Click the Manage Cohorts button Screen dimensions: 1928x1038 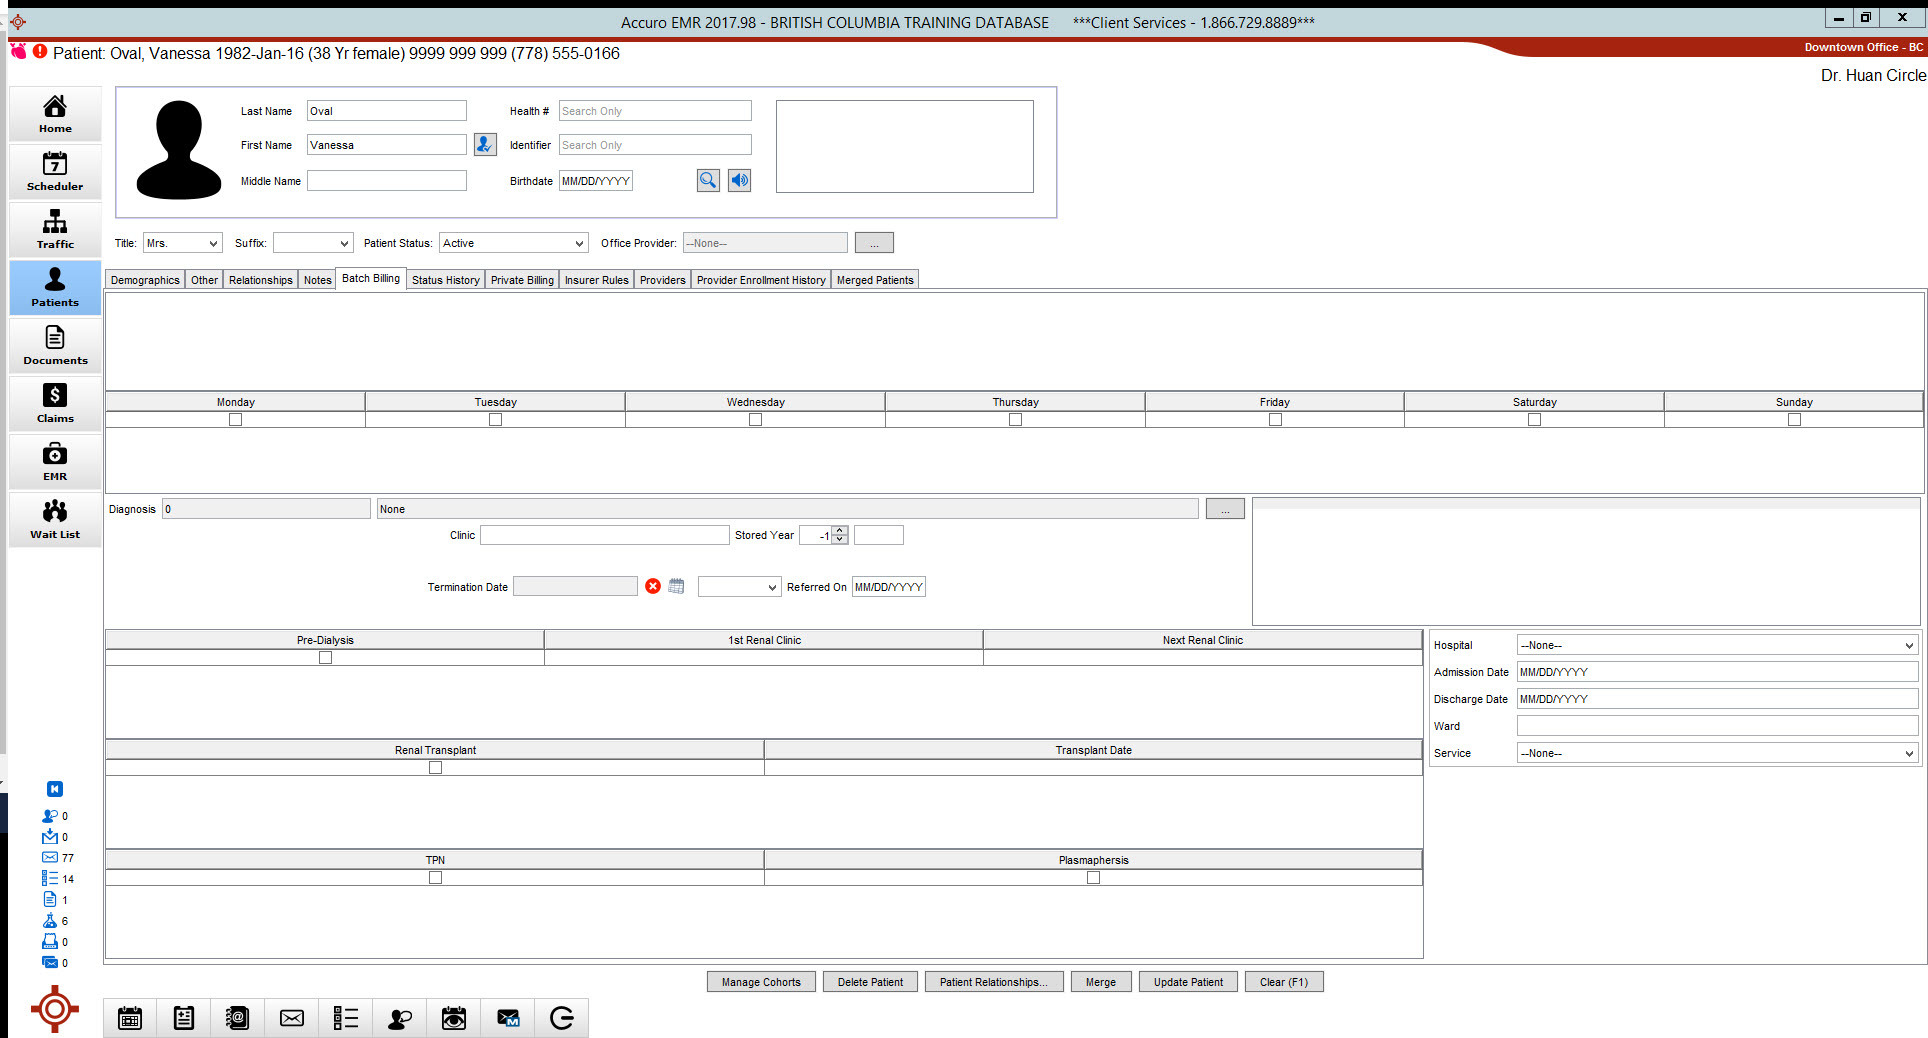click(x=761, y=982)
